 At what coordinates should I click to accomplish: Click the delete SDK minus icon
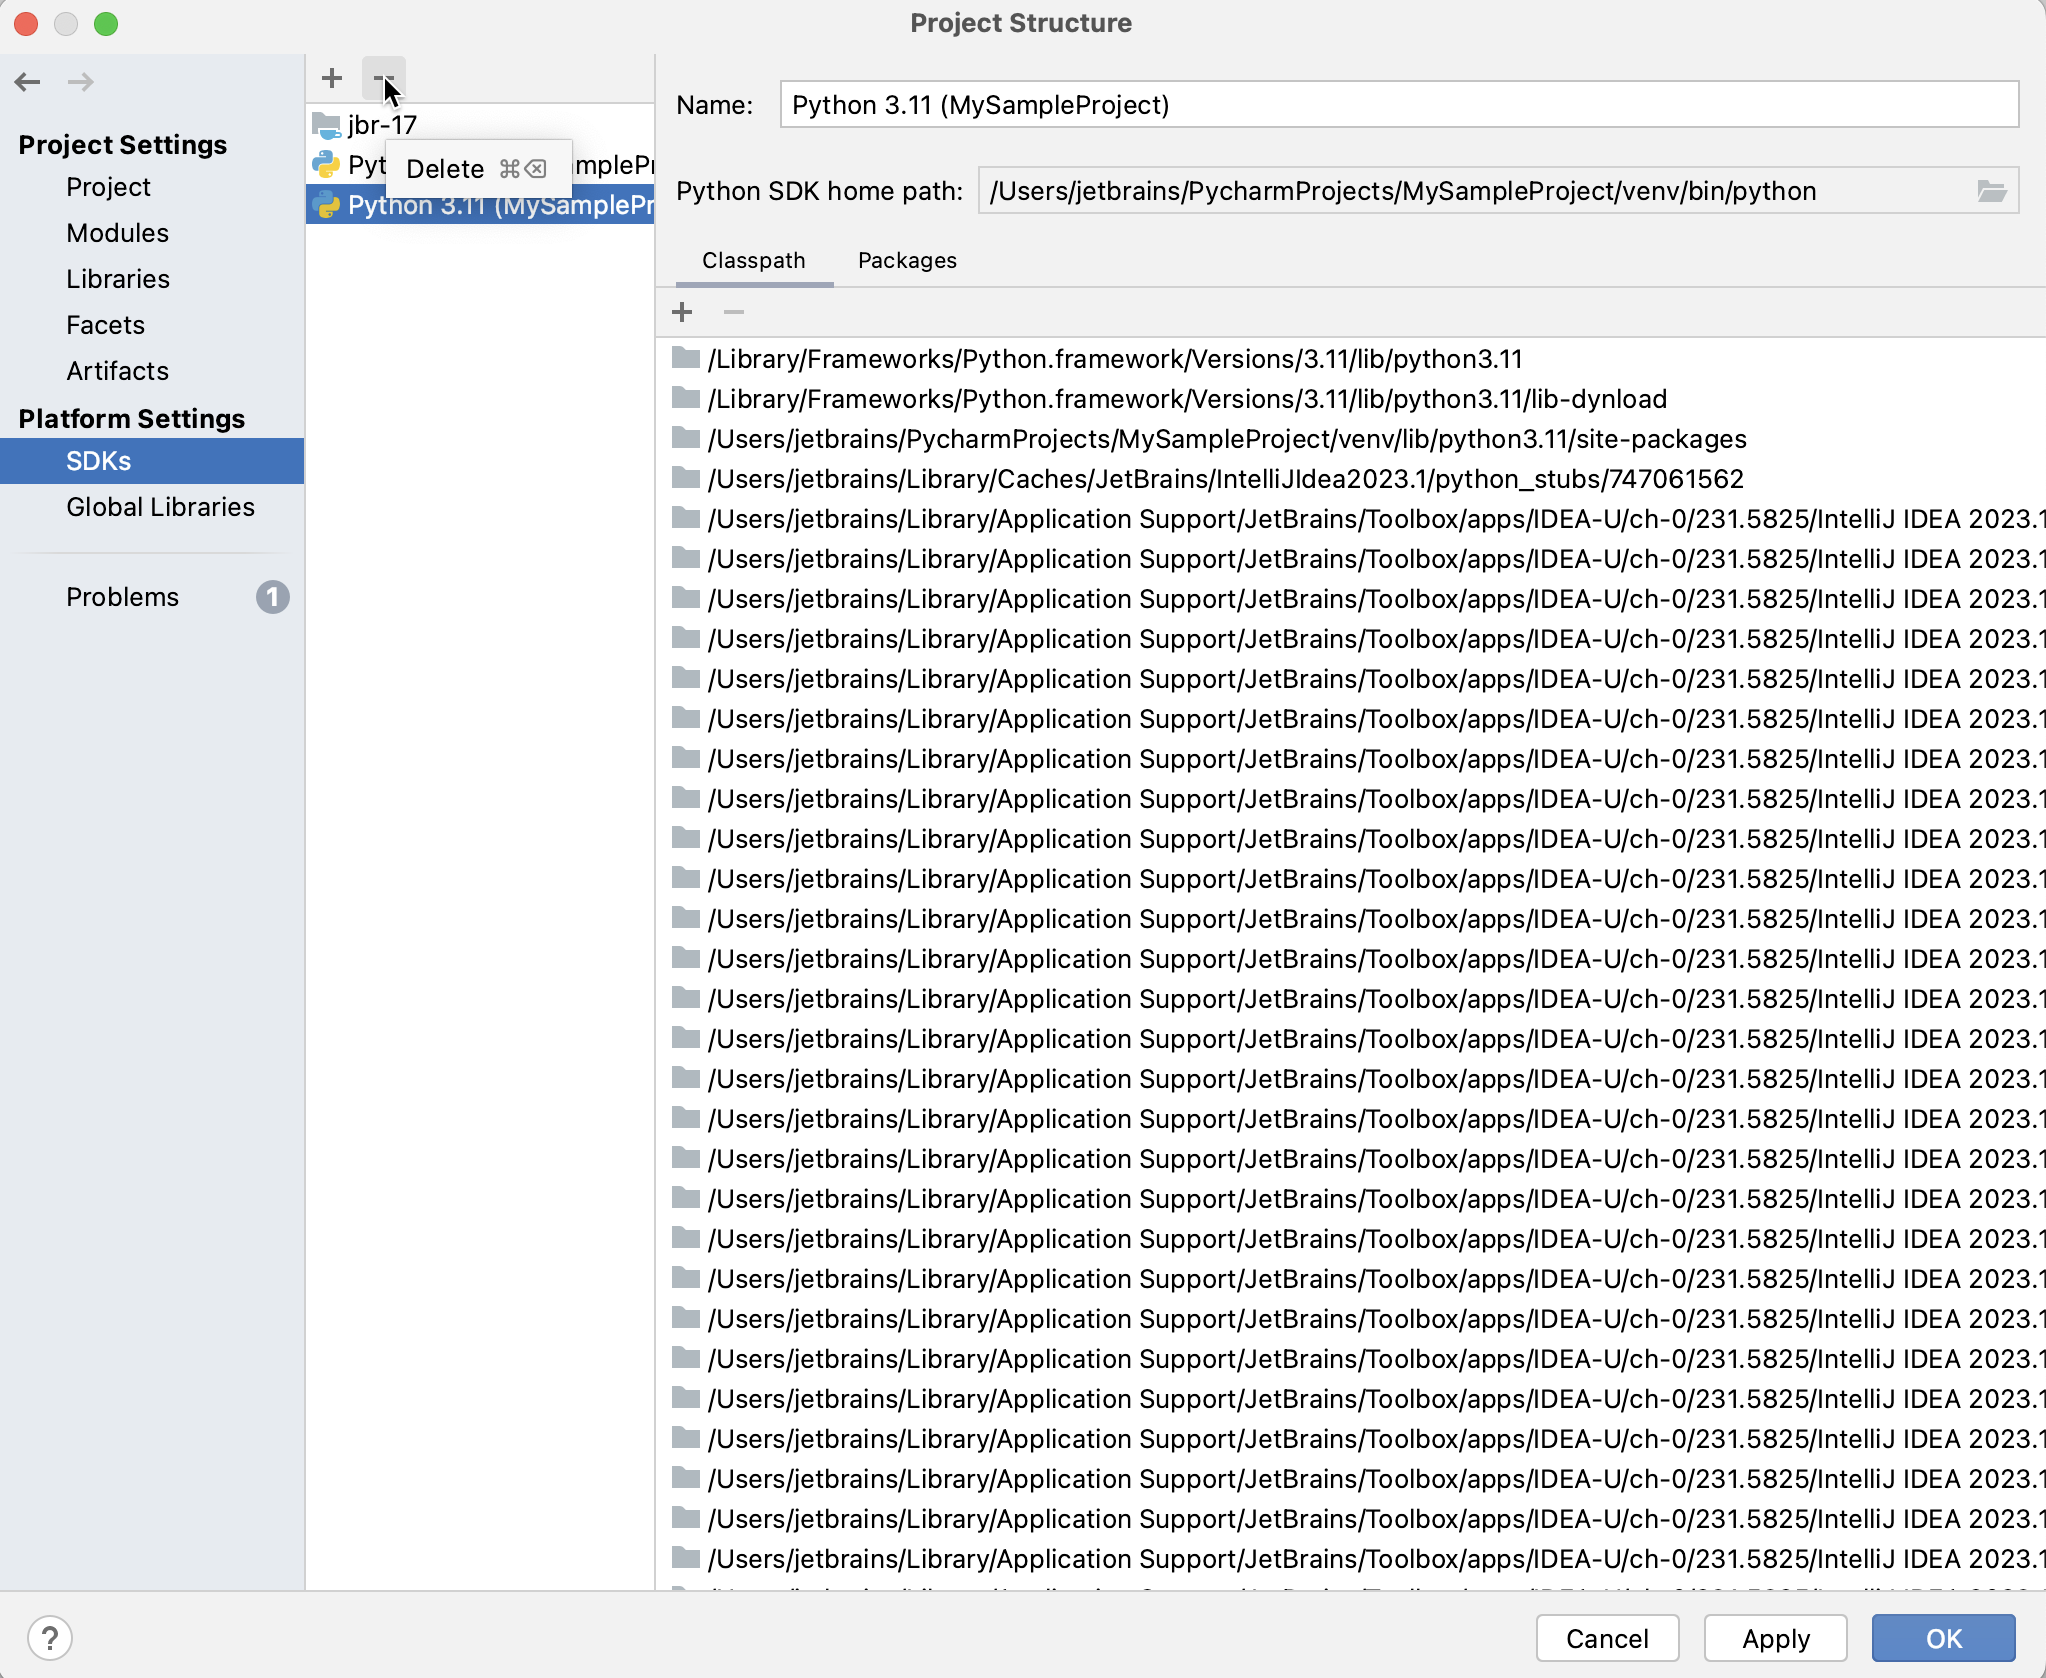(x=382, y=77)
